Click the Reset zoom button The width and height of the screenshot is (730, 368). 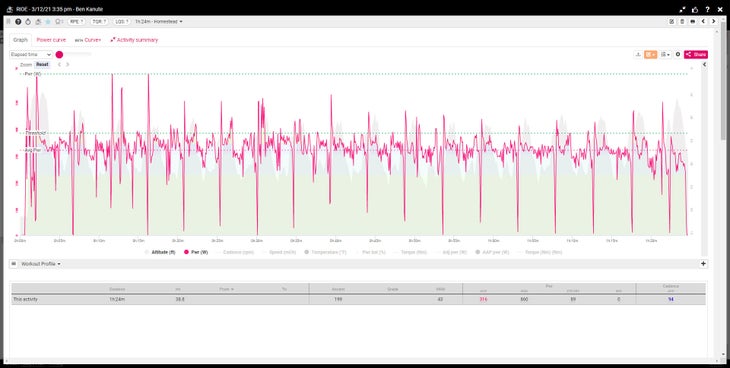(x=42, y=65)
